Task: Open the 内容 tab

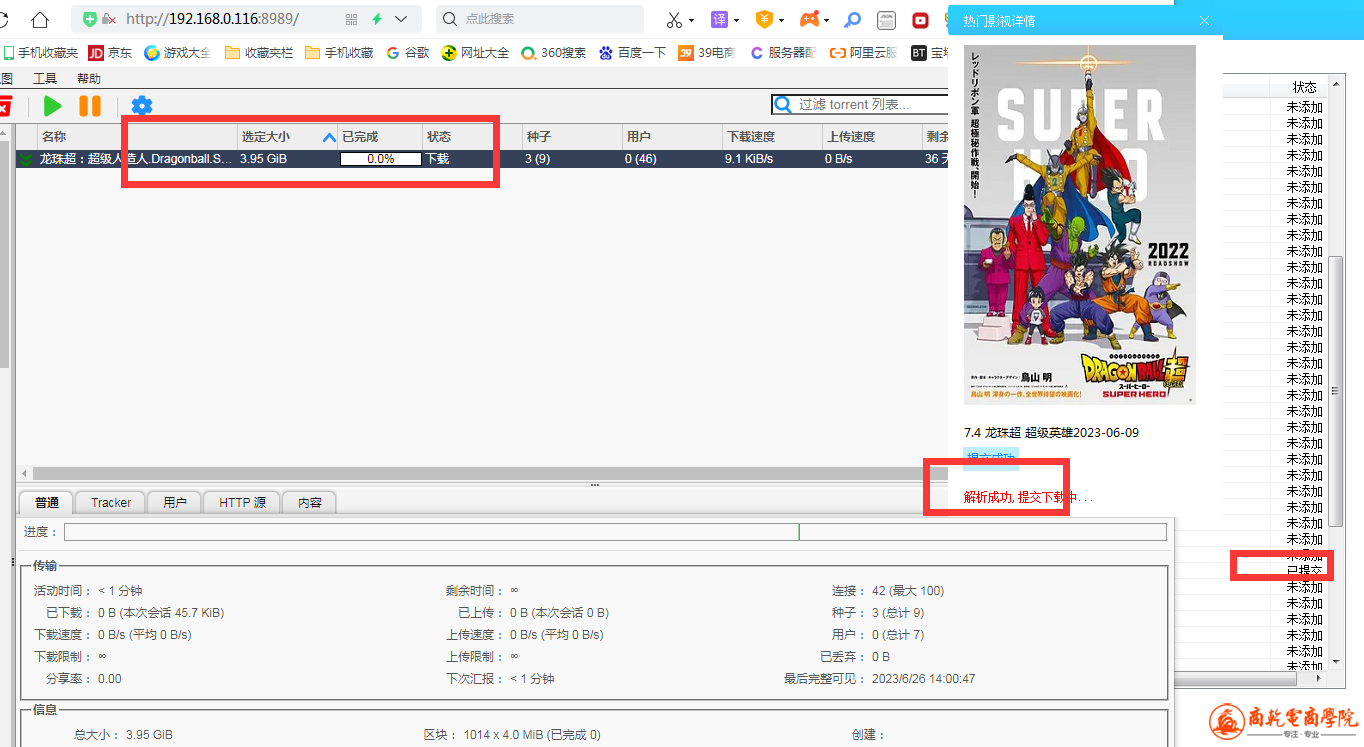Action: [x=310, y=503]
